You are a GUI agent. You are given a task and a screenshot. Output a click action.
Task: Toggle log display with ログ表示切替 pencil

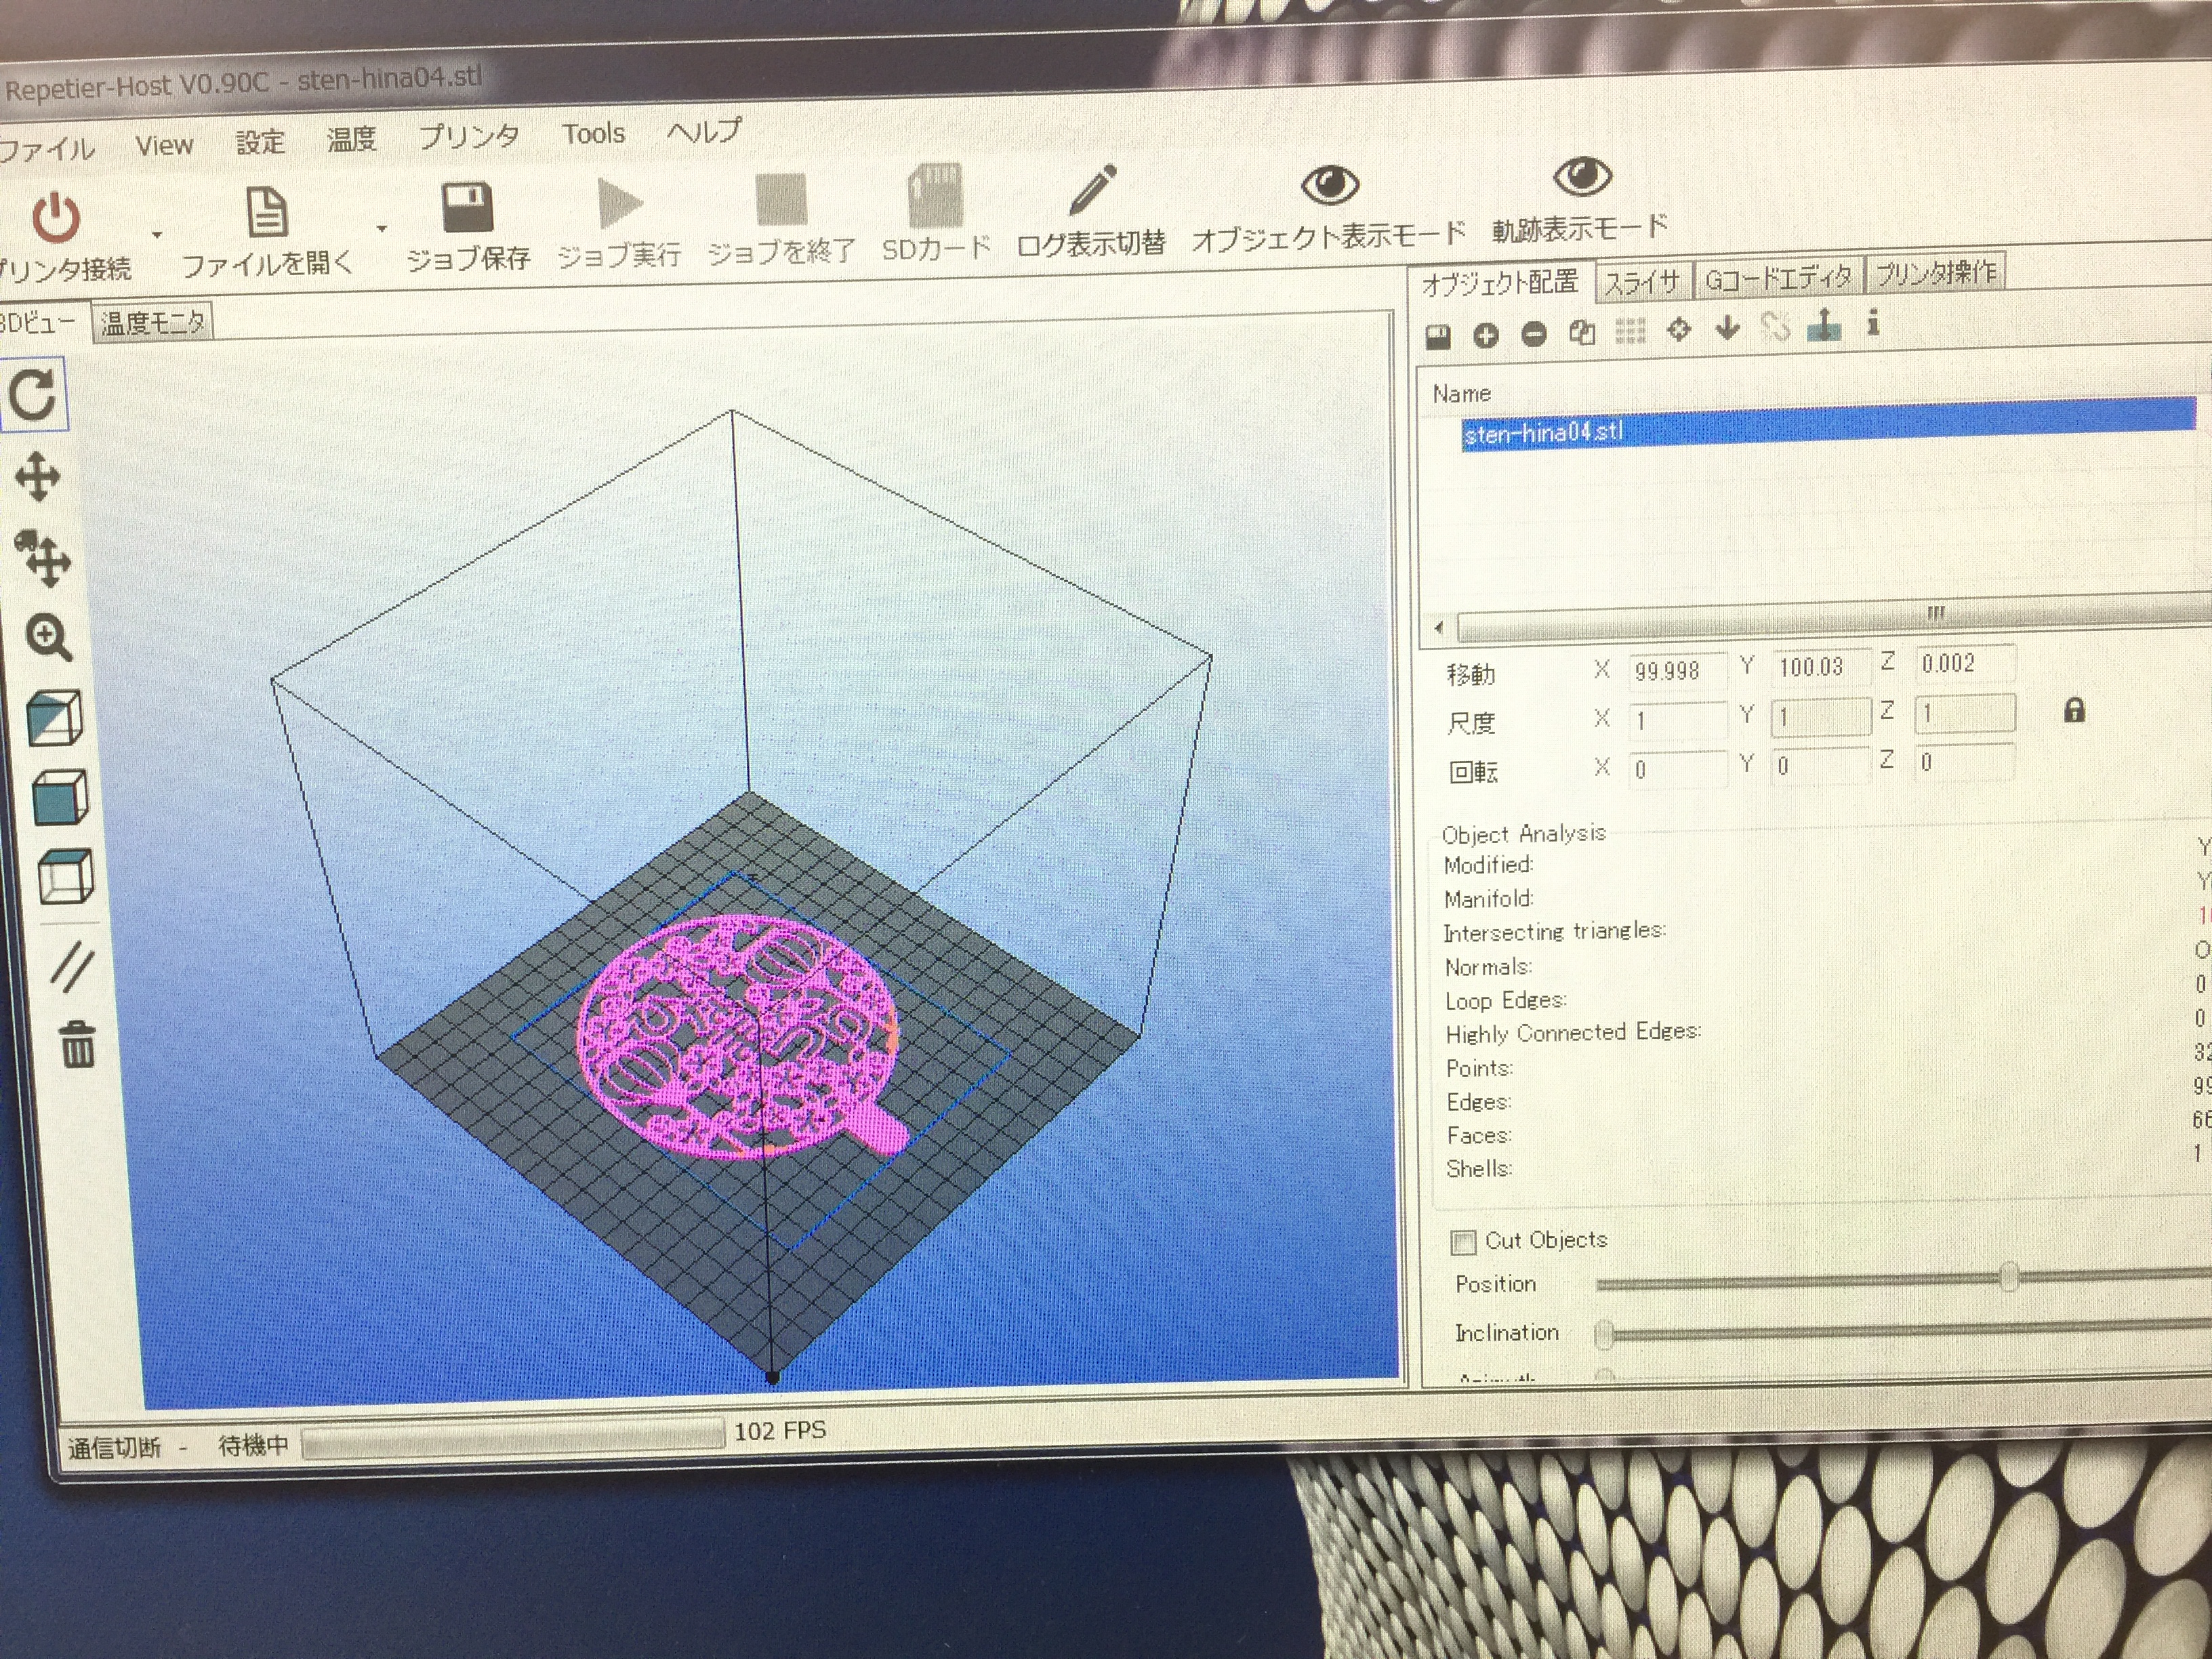tap(1092, 189)
